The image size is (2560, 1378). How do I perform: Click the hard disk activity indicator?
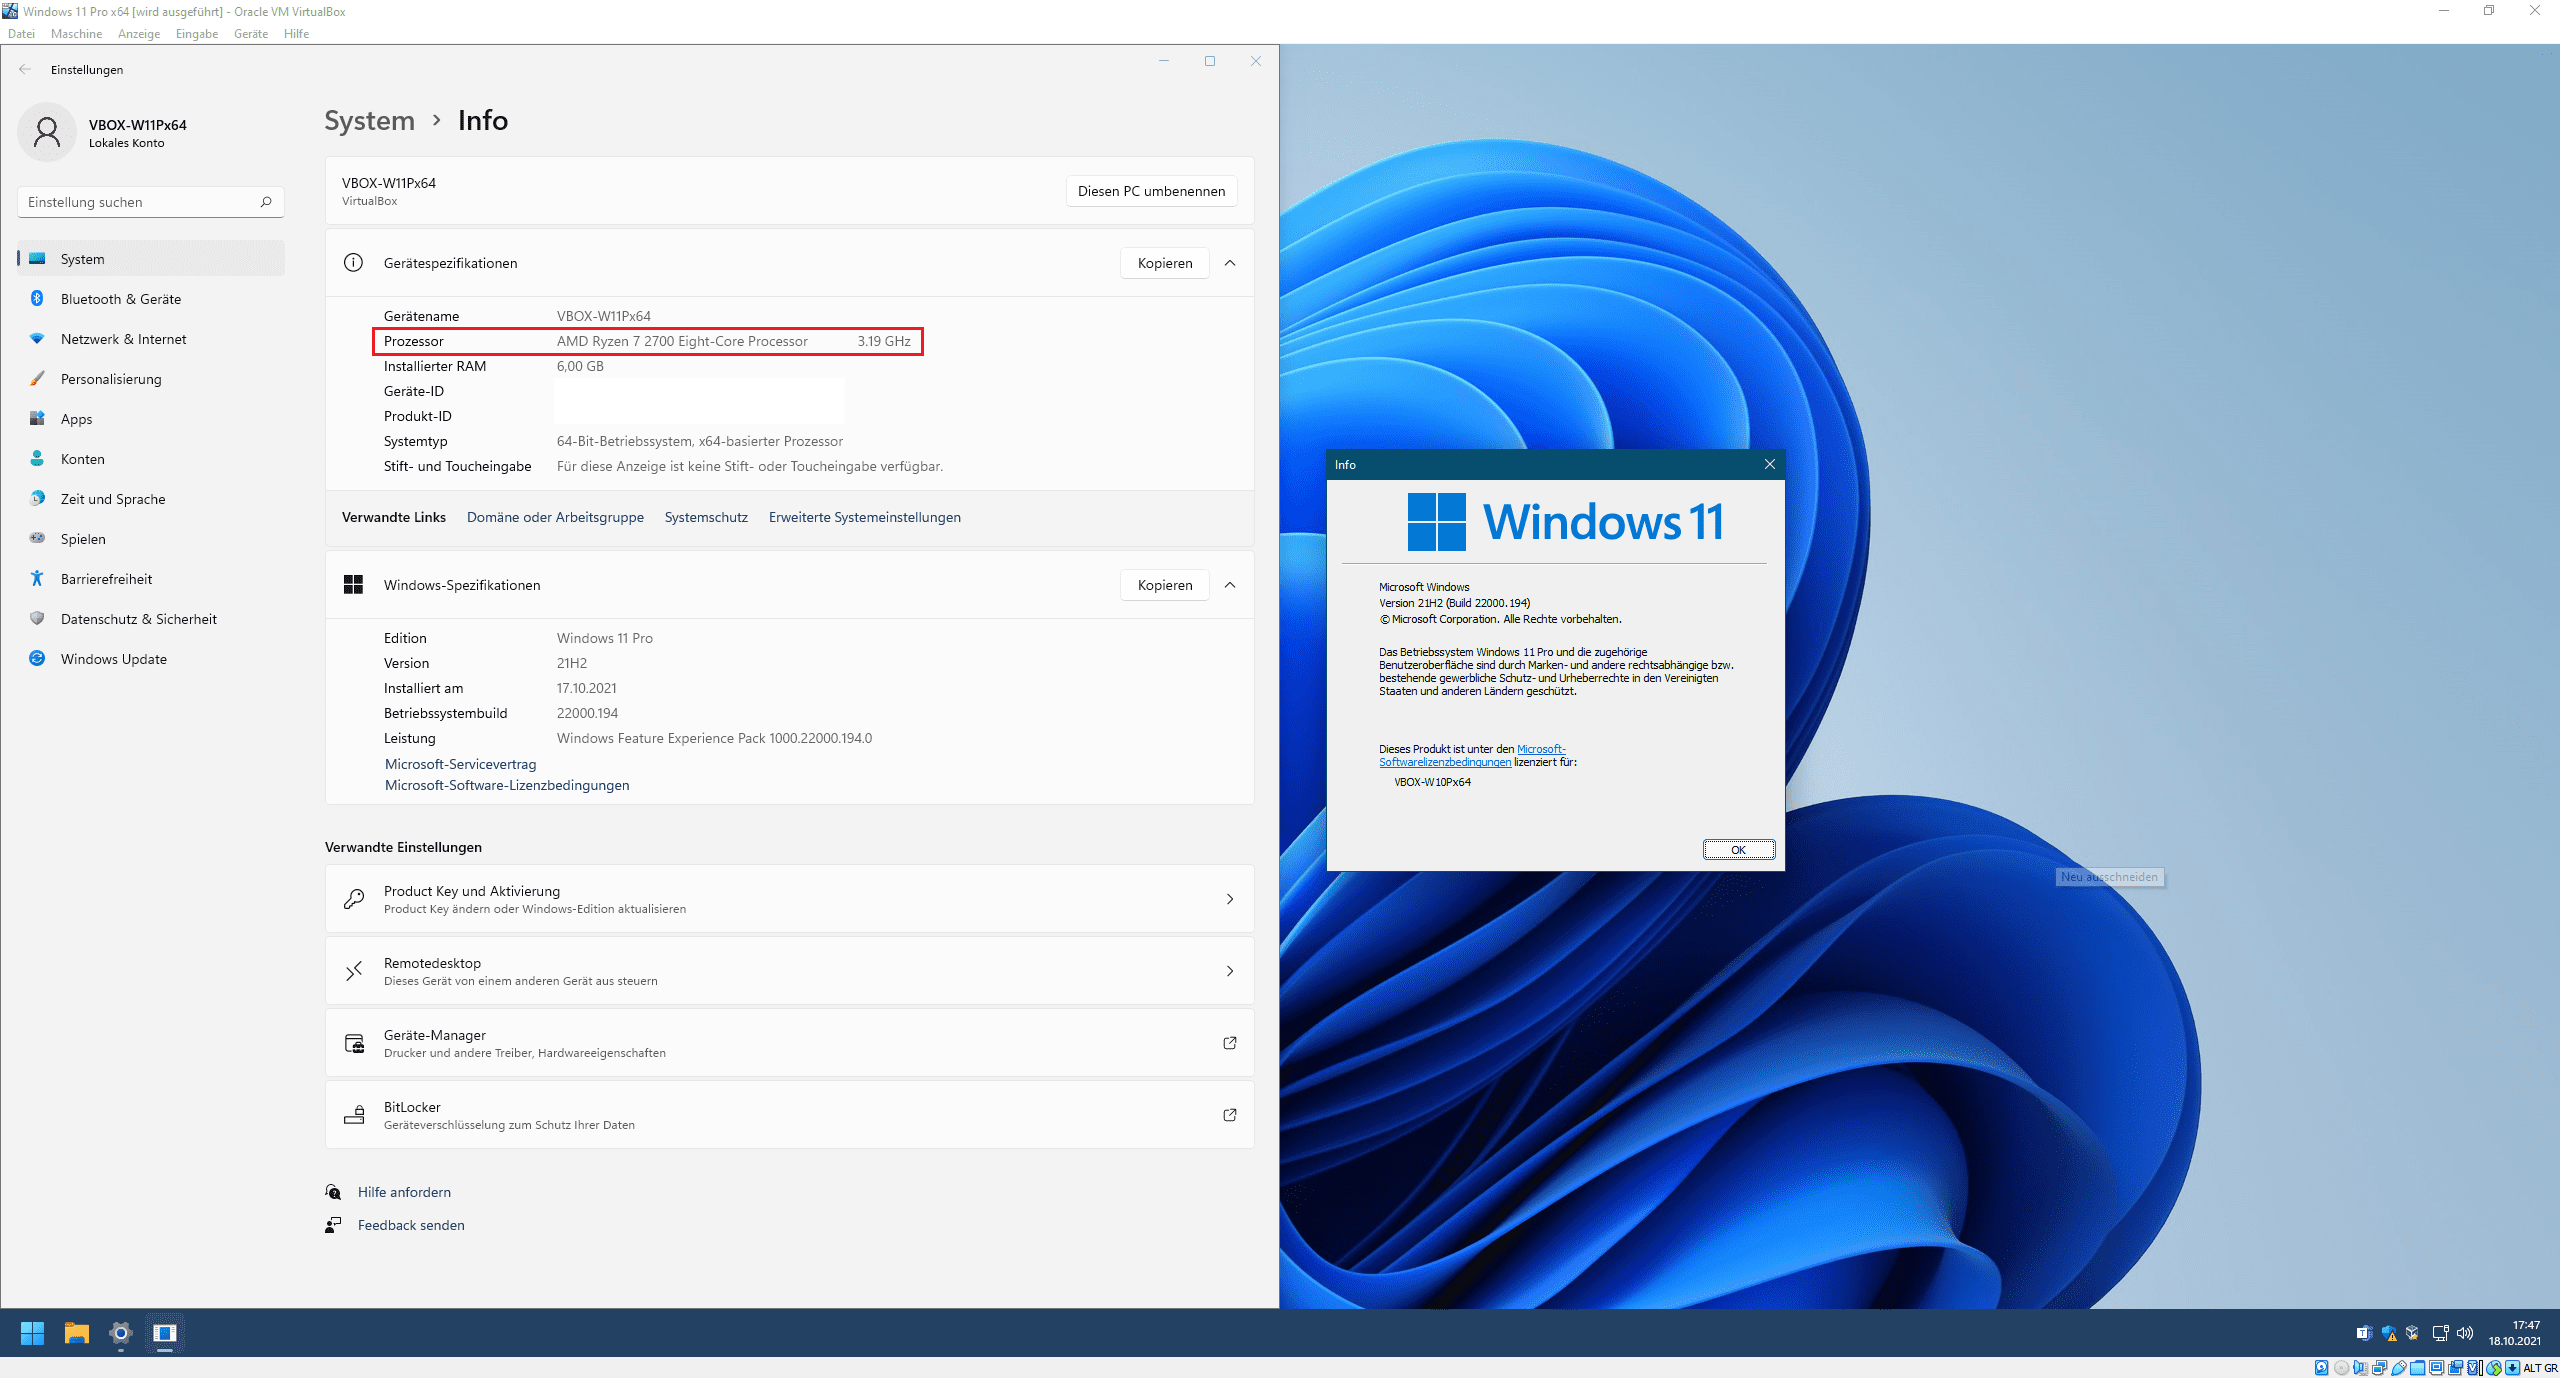point(2321,1367)
